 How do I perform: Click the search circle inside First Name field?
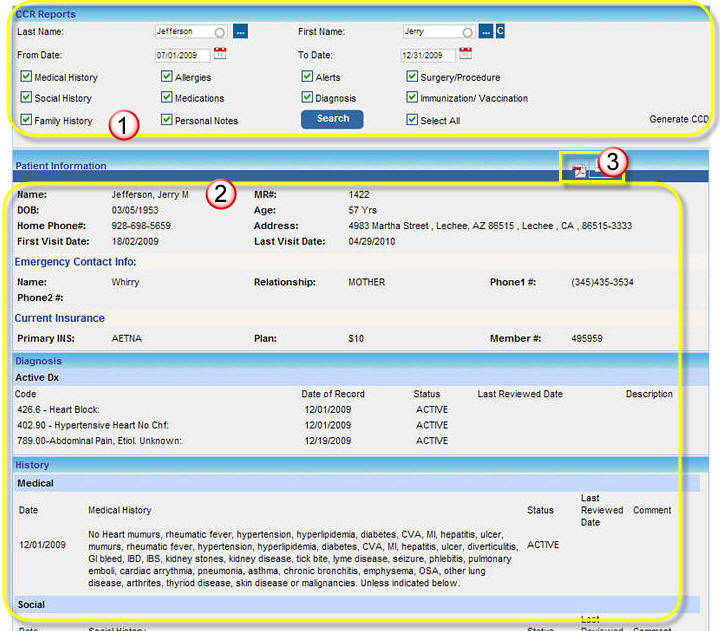pos(467,32)
